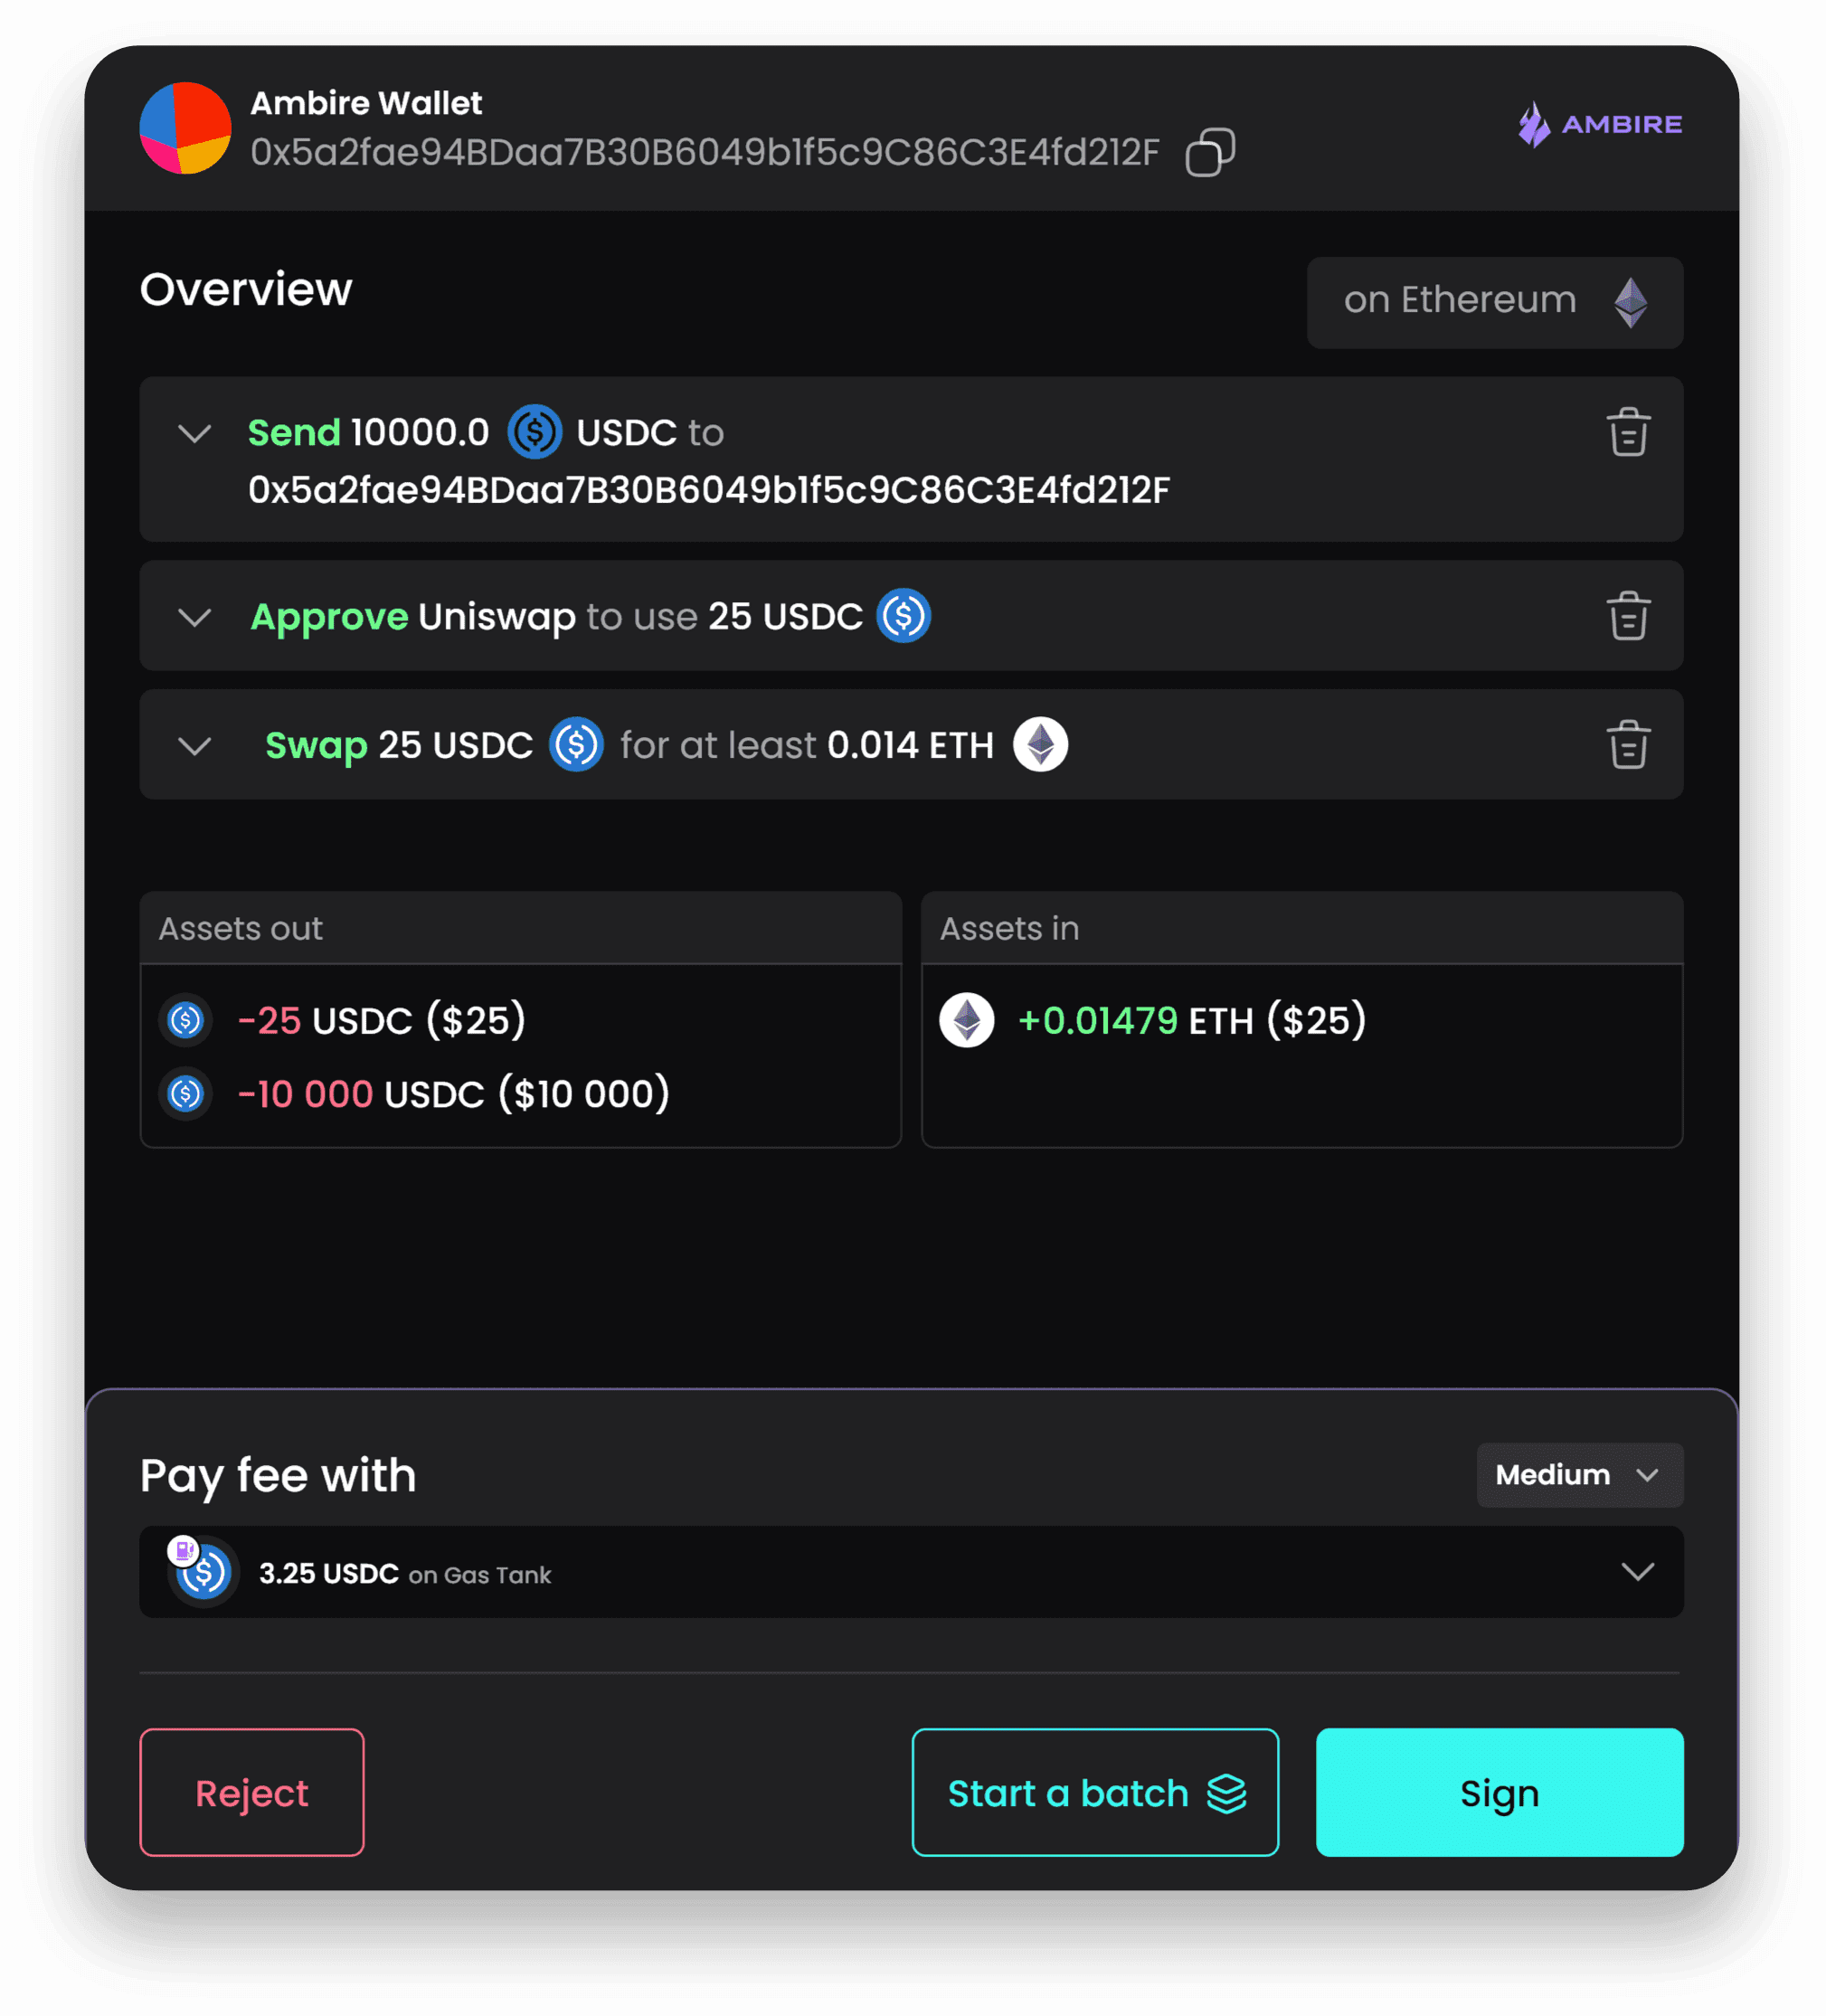Expand the Swap USDC transaction details
This screenshot has height=2016, width=1826.
[x=195, y=746]
